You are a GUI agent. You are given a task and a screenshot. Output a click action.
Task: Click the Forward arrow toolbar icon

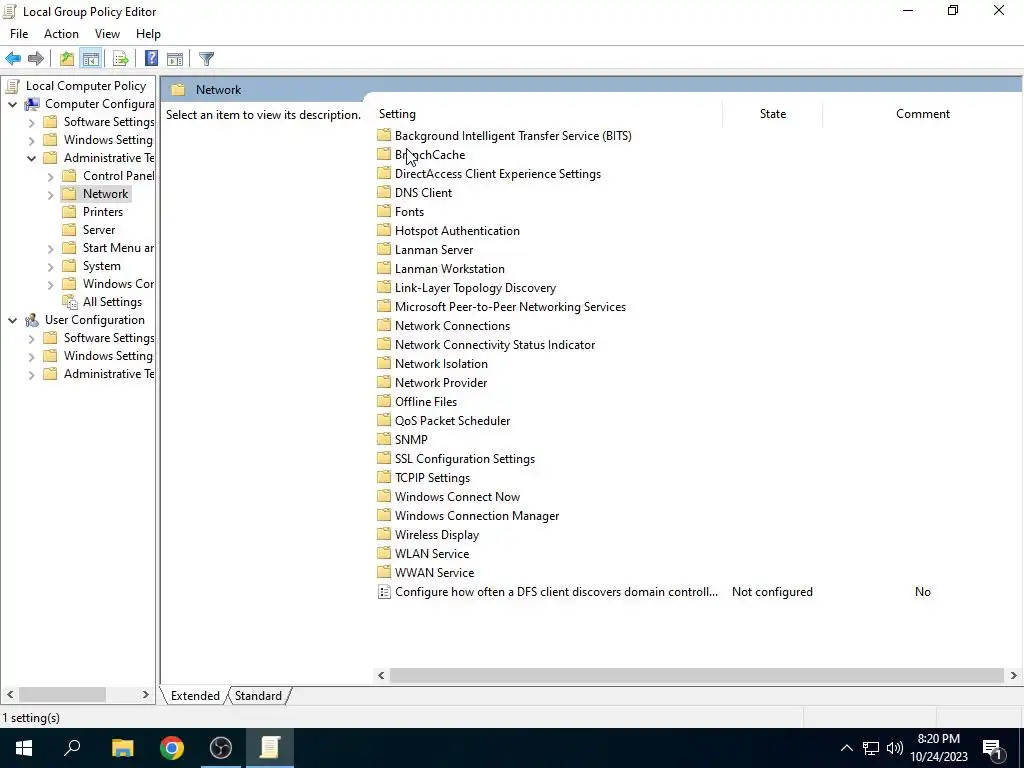[x=36, y=59]
